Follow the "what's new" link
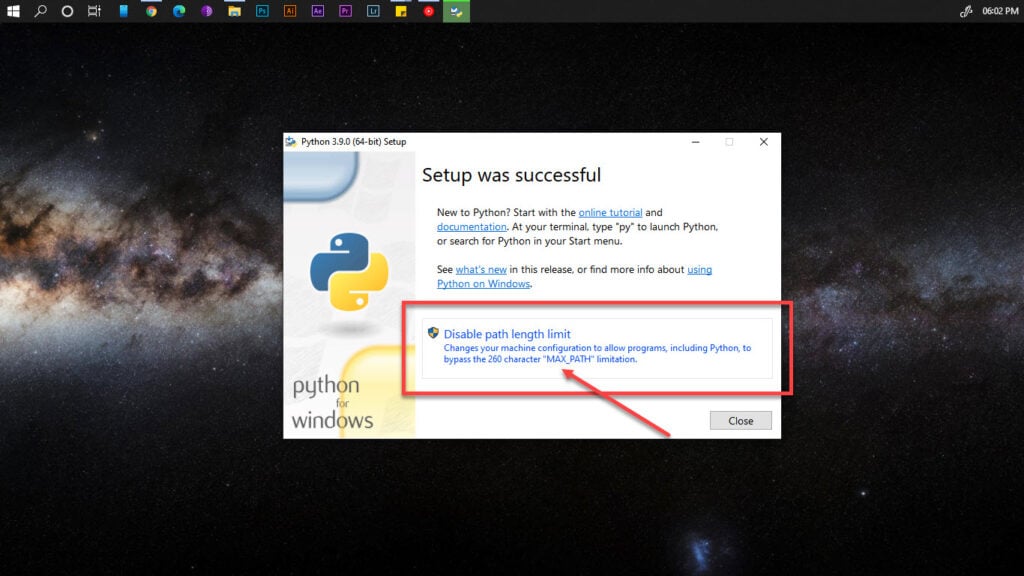The image size is (1024, 576). pos(481,269)
